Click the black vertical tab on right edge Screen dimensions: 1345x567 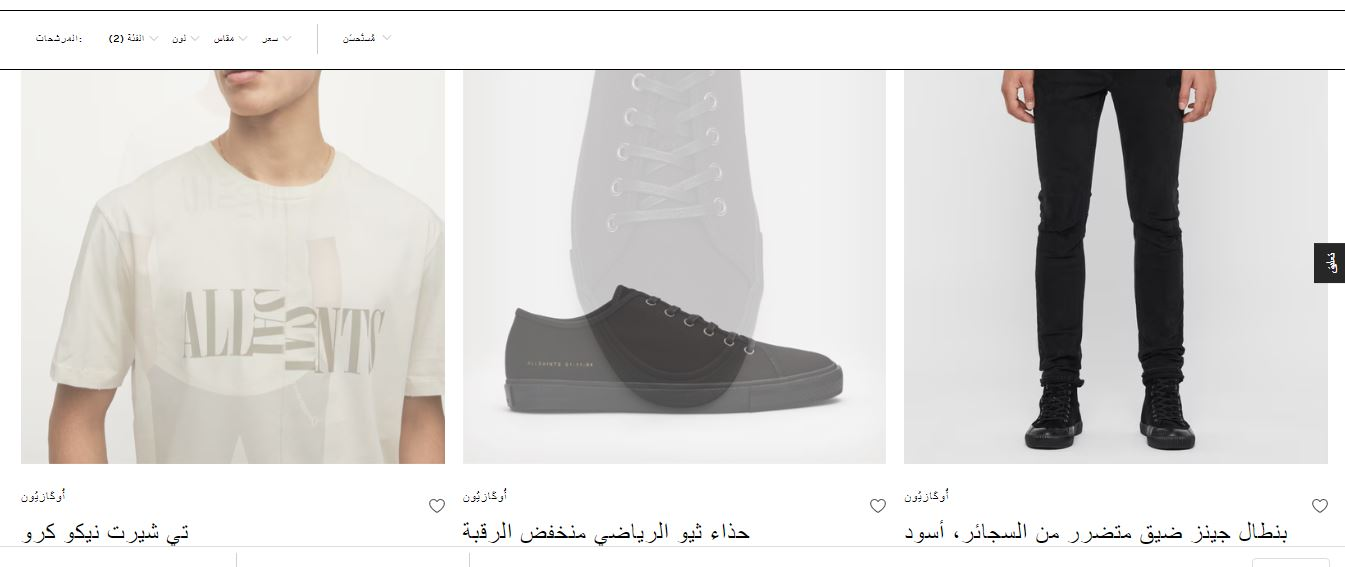click(1330, 263)
